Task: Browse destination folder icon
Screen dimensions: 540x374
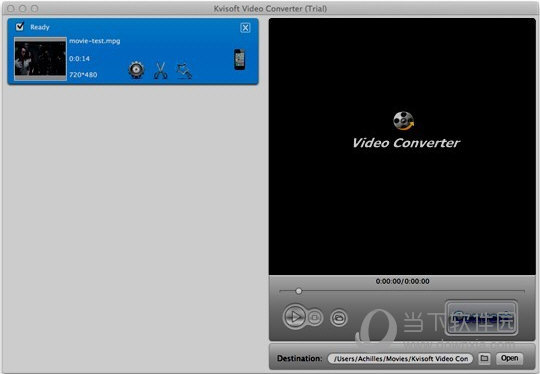Action: [484, 358]
